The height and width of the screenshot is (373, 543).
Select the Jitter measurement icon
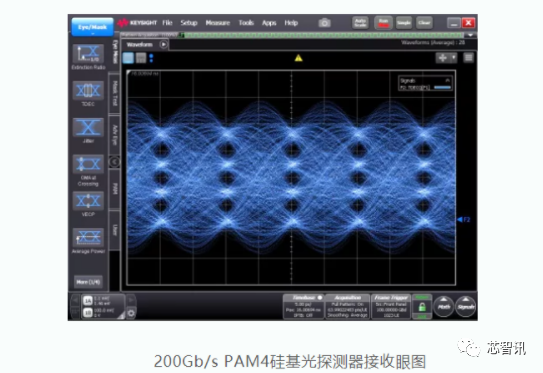click(88, 127)
